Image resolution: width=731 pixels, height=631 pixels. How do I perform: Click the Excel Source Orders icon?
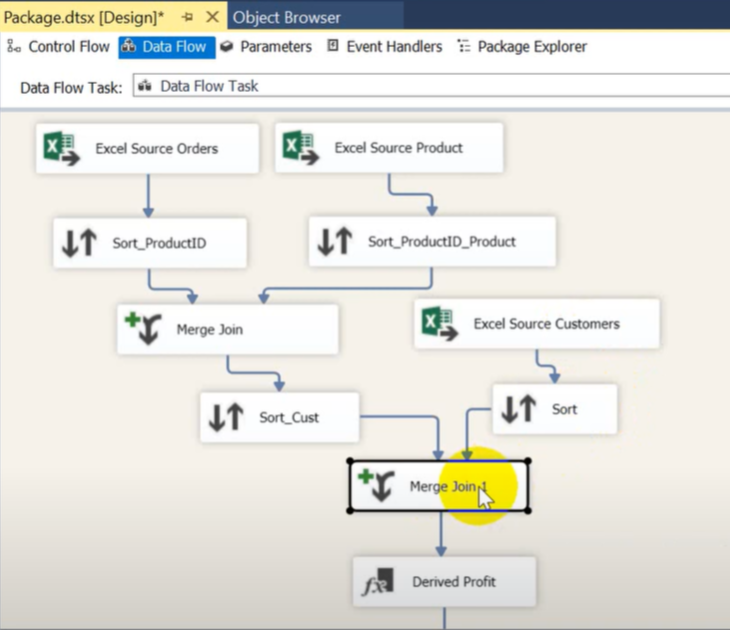click(x=61, y=149)
